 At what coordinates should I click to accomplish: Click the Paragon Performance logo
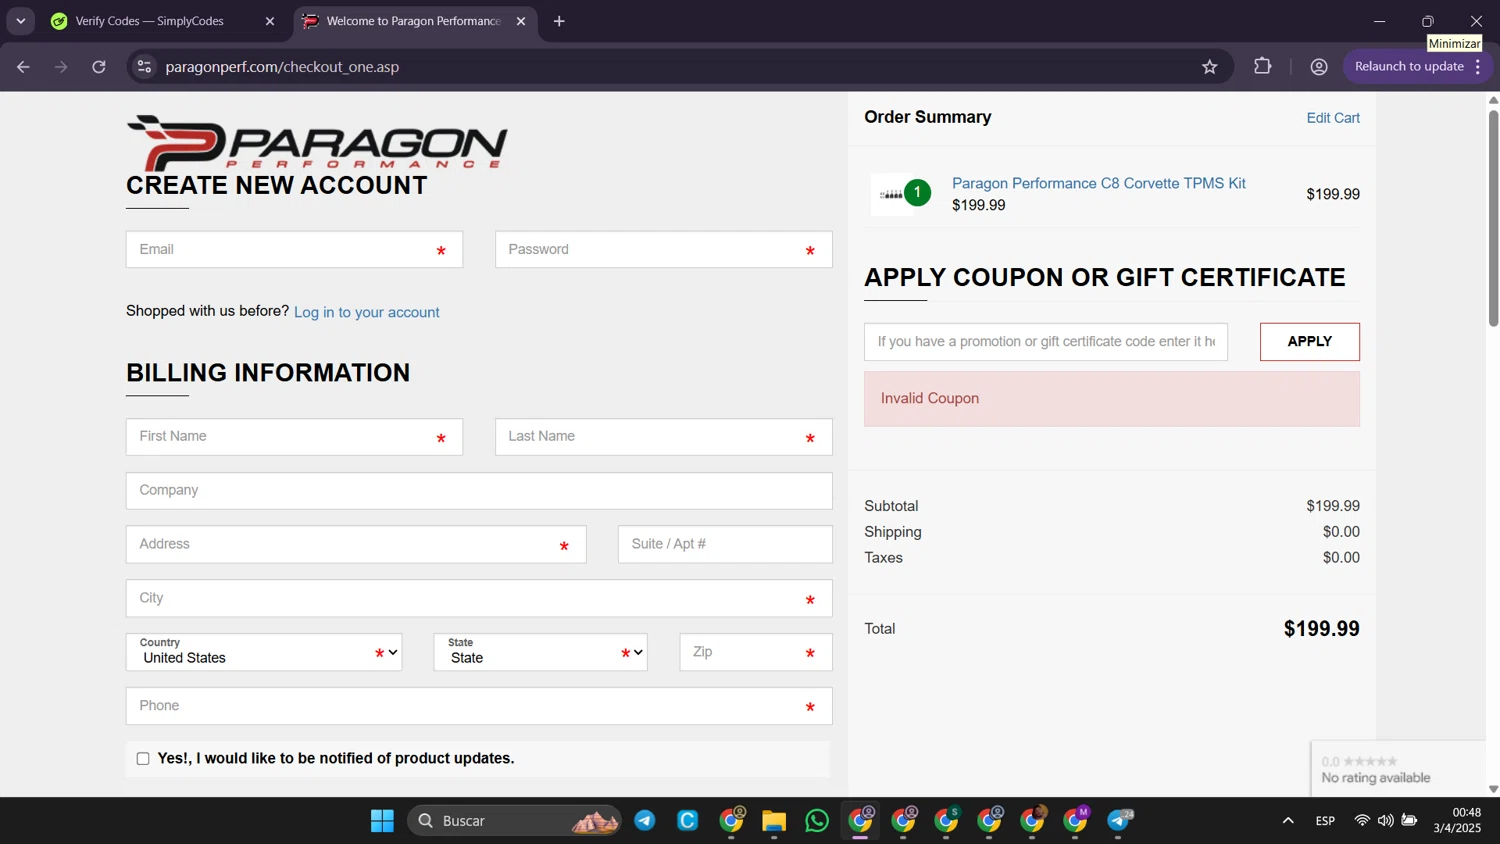pyautogui.click(x=317, y=143)
